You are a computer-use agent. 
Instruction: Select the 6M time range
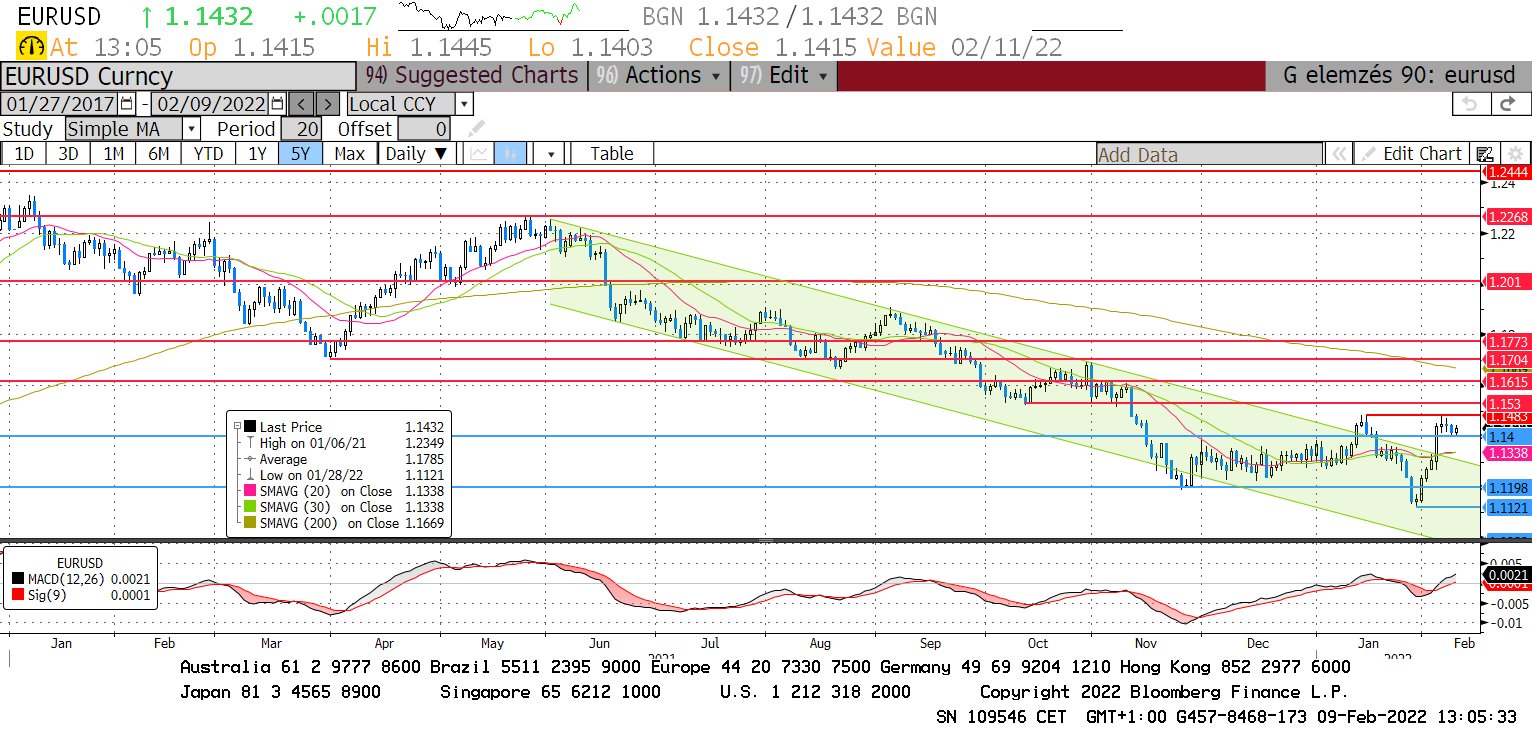point(158,153)
